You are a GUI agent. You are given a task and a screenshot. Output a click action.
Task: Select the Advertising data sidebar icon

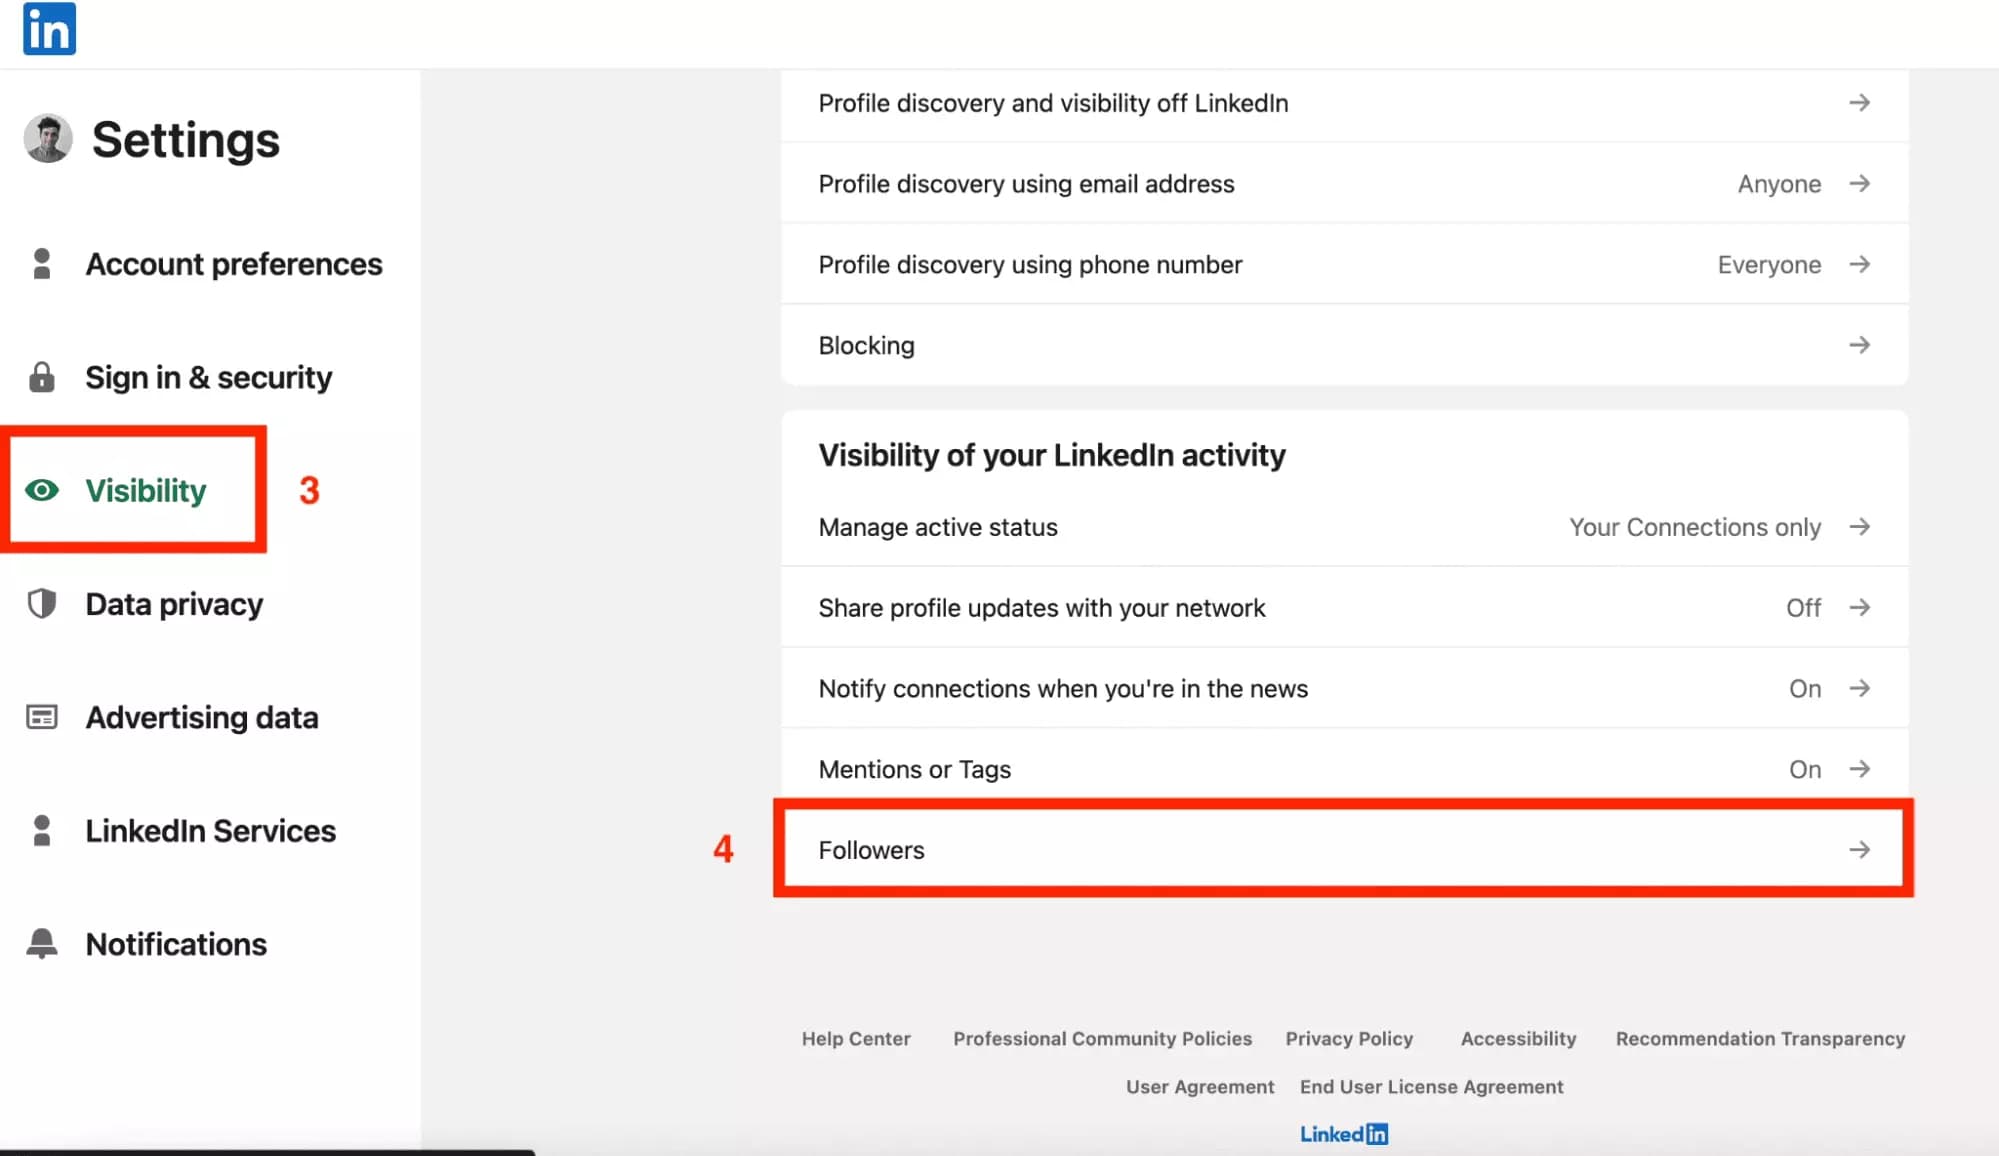point(42,717)
